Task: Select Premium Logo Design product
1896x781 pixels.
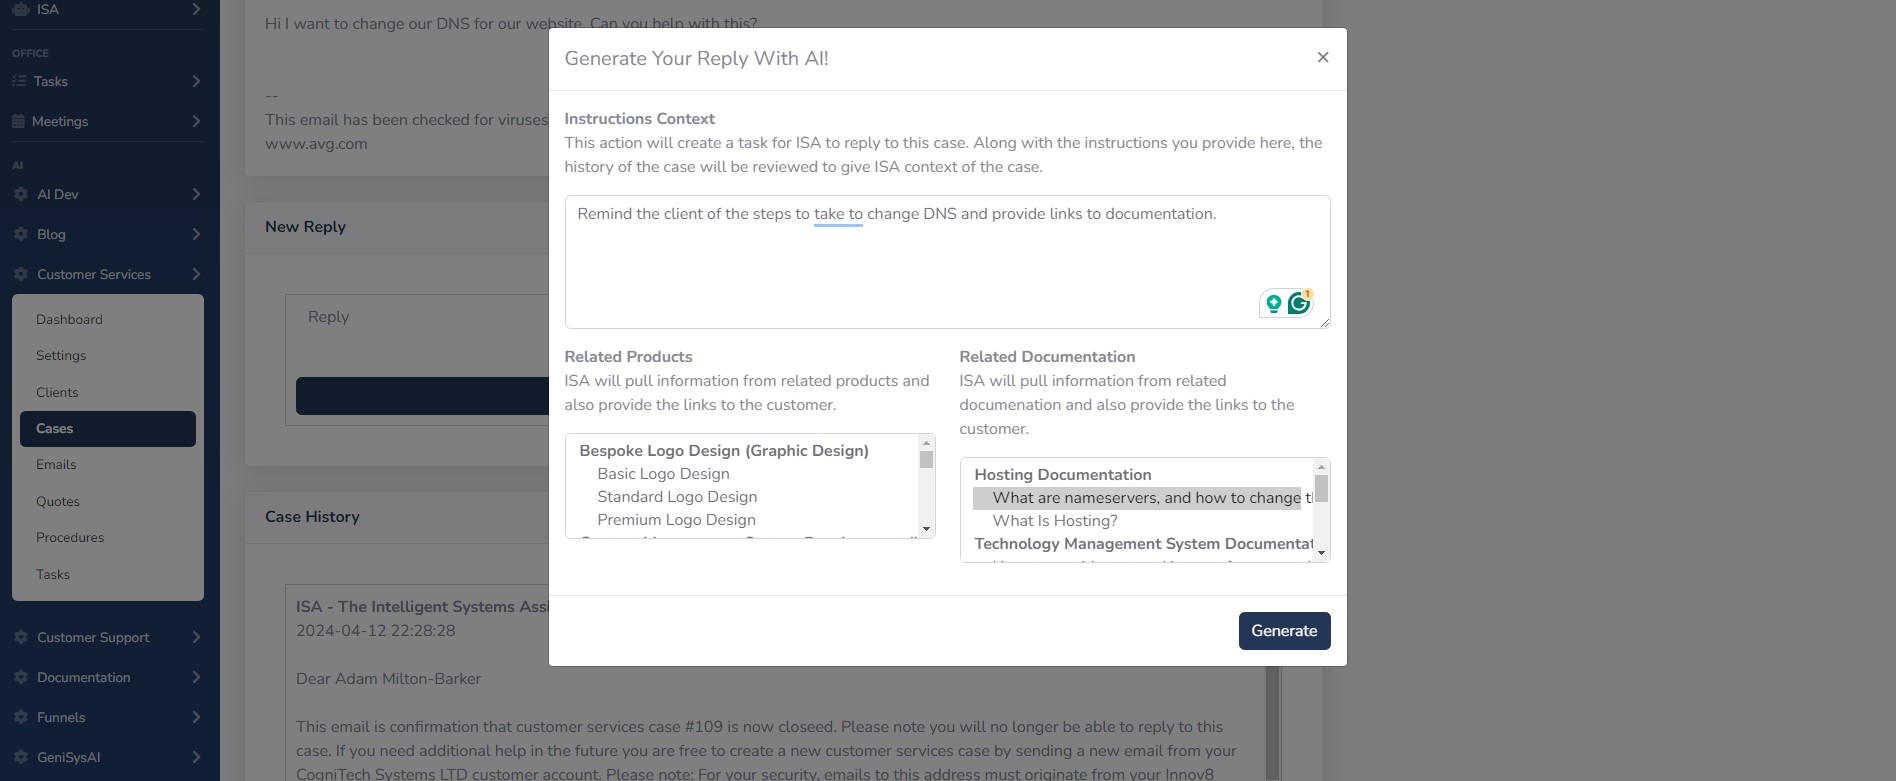Action: [676, 520]
